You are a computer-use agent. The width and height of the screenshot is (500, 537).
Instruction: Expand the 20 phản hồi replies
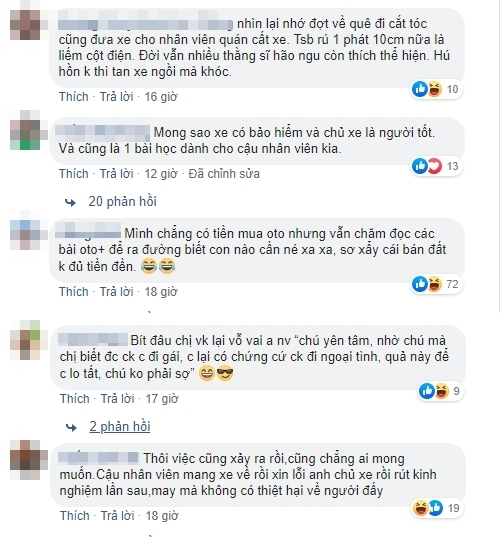click(x=122, y=201)
